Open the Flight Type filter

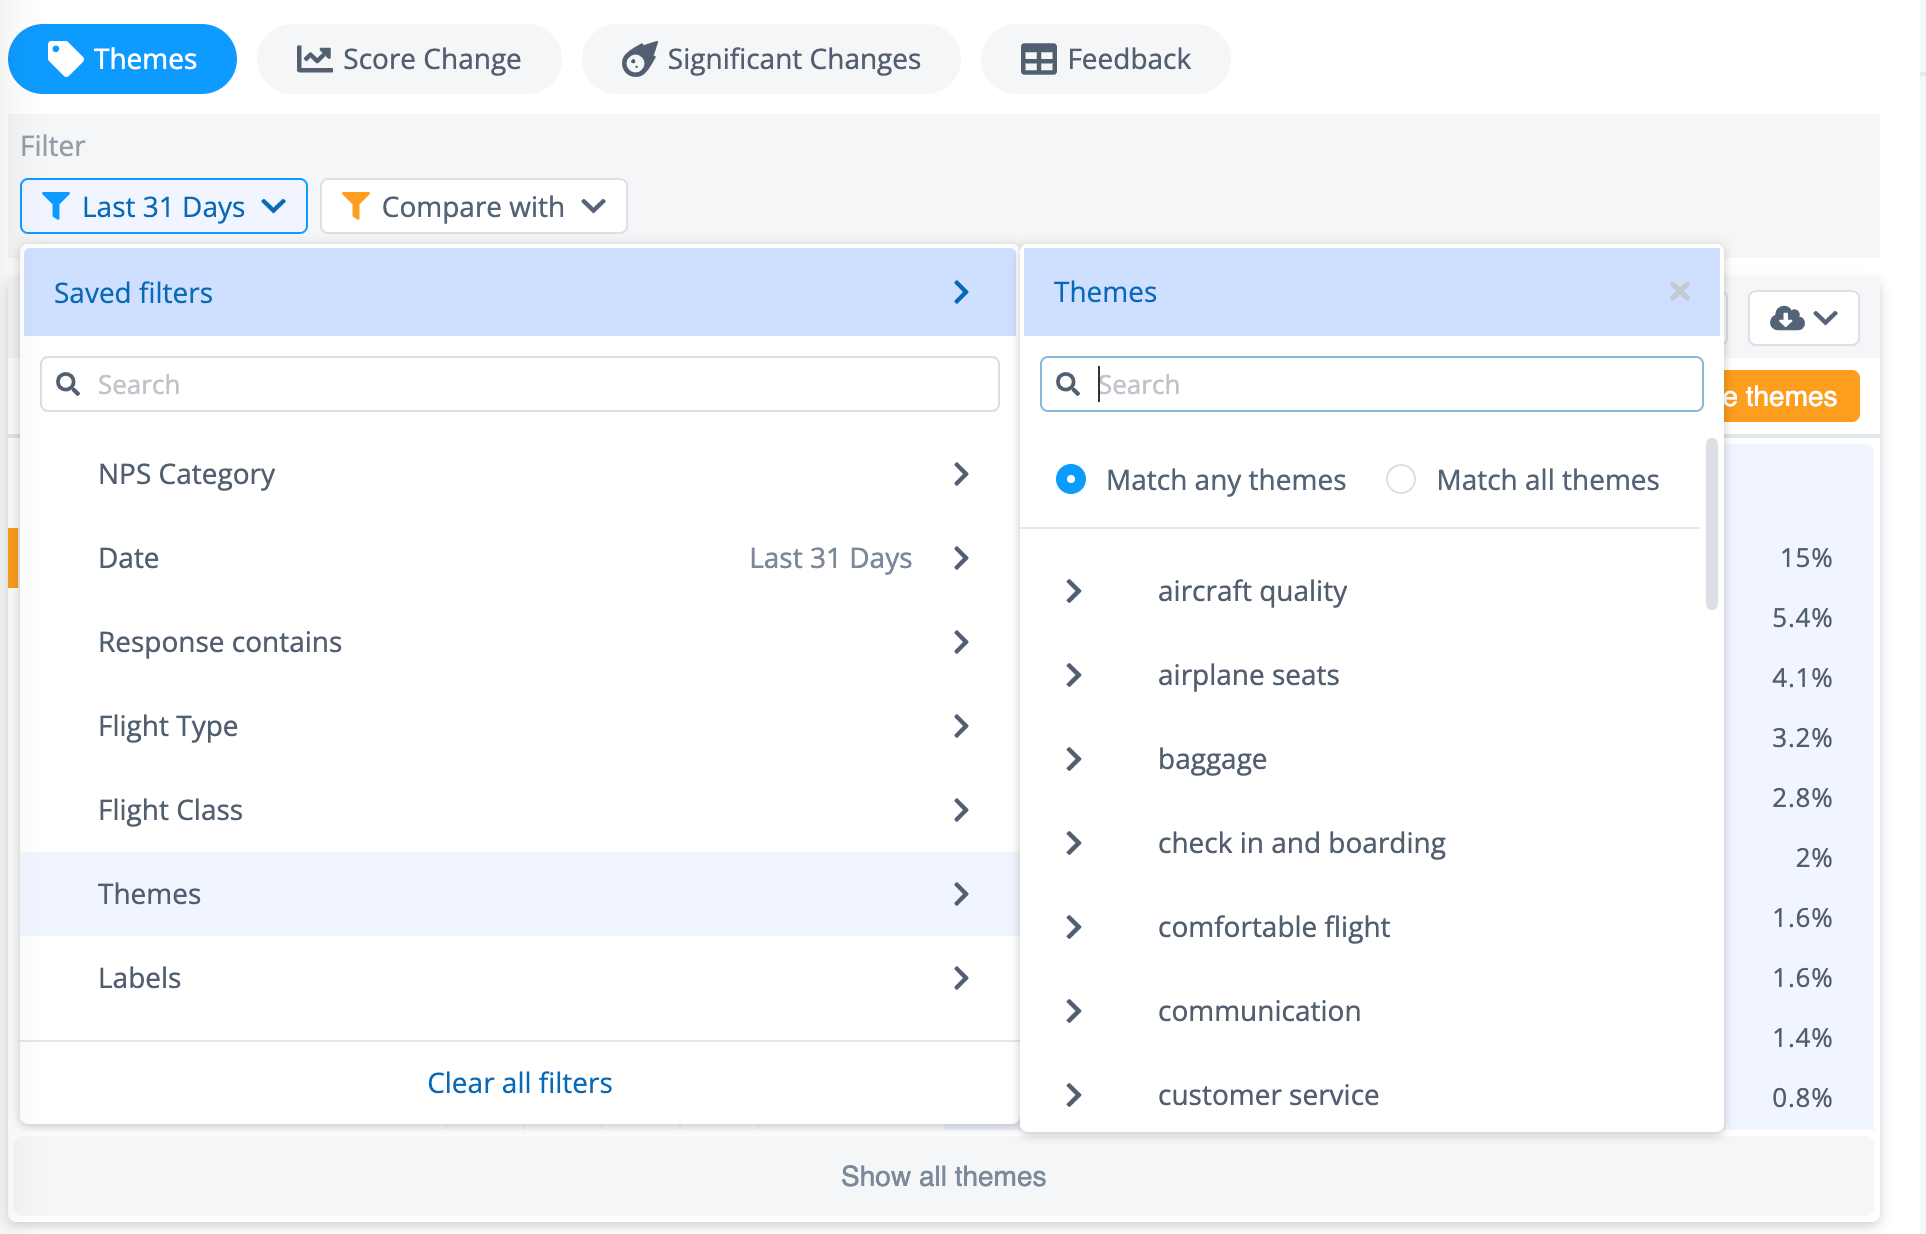click(519, 726)
